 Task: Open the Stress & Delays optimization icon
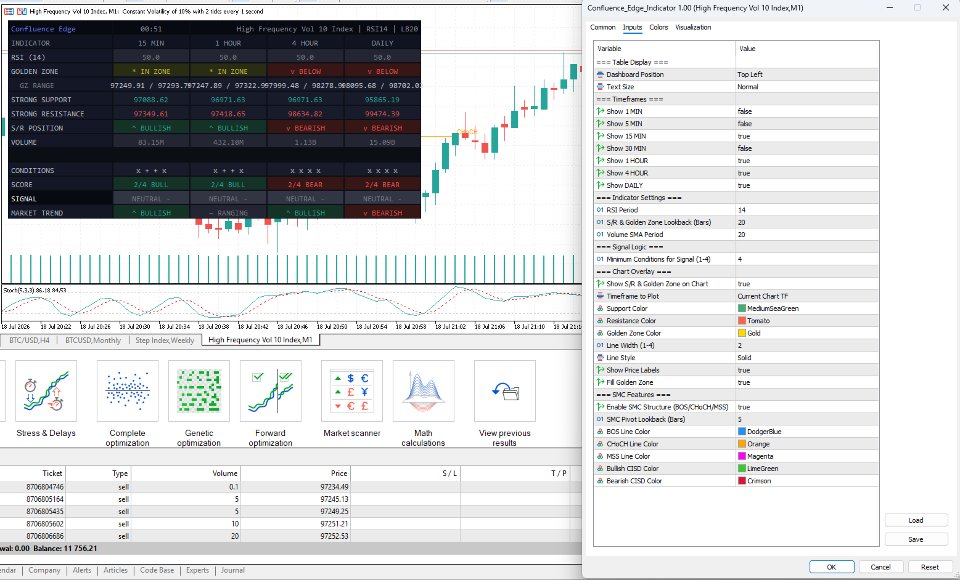pyautogui.click(x=46, y=391)
